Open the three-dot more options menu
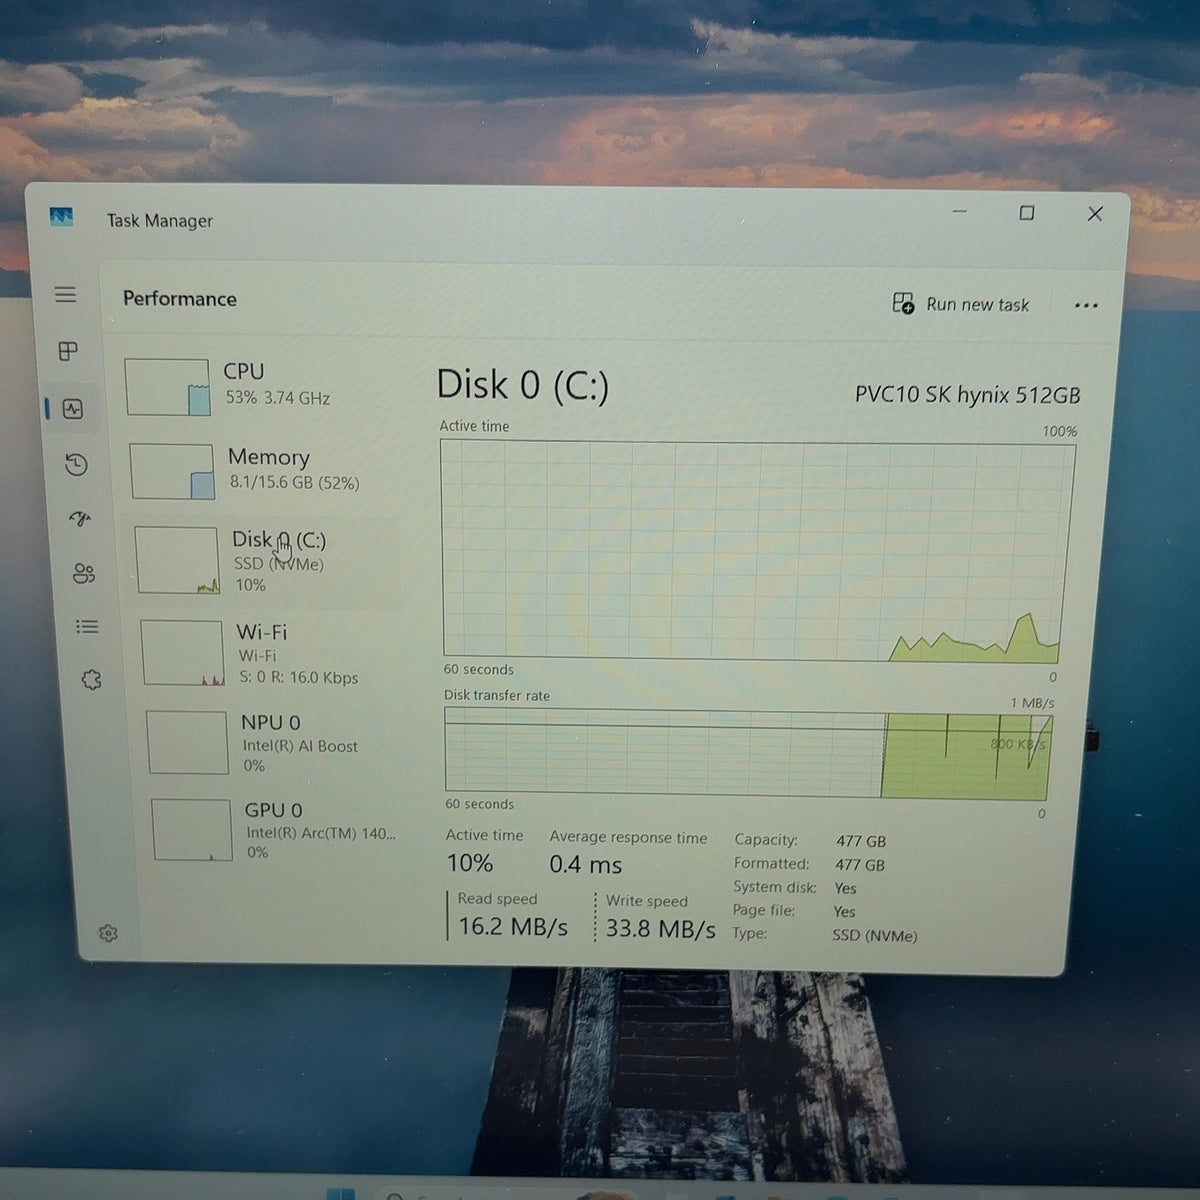Image resolution: width=1200 pixels, height=1200 pixels. (x=1086, y=305)
